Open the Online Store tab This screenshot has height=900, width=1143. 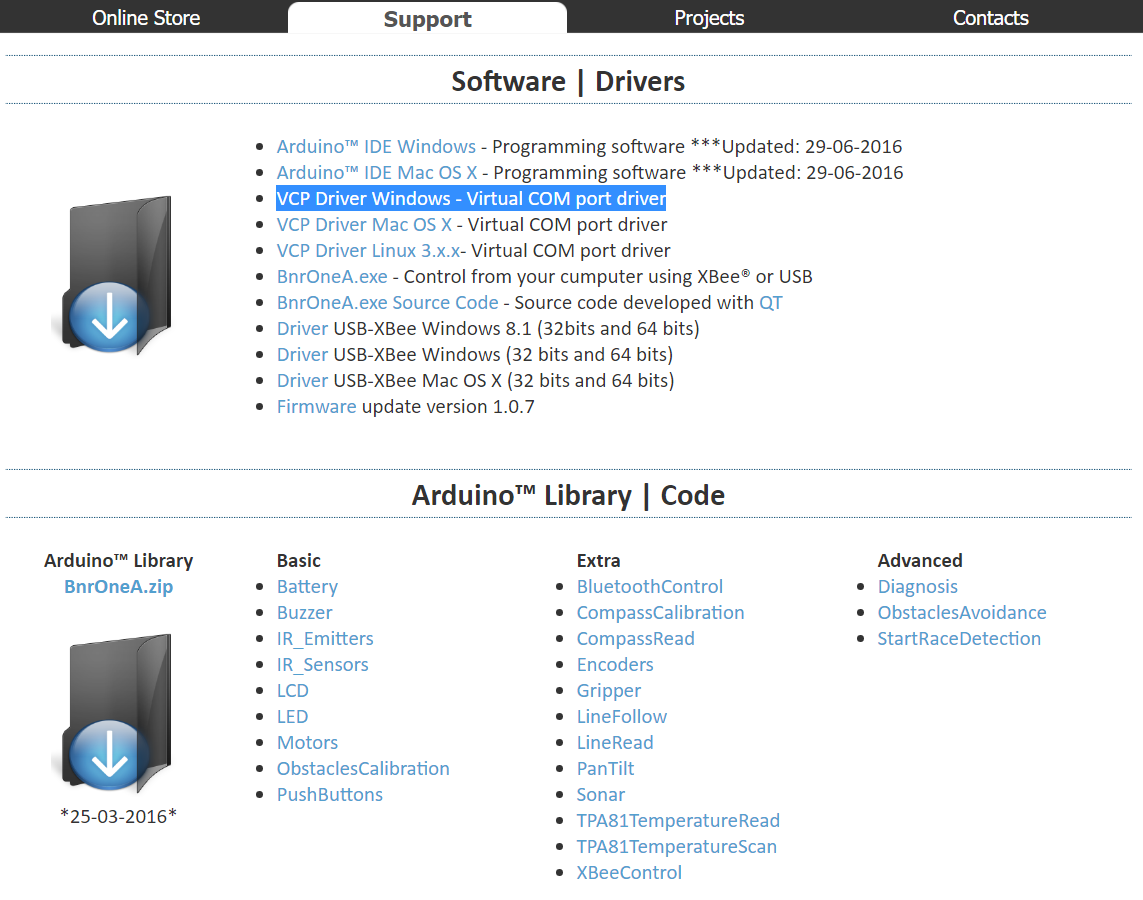(146, 17)
